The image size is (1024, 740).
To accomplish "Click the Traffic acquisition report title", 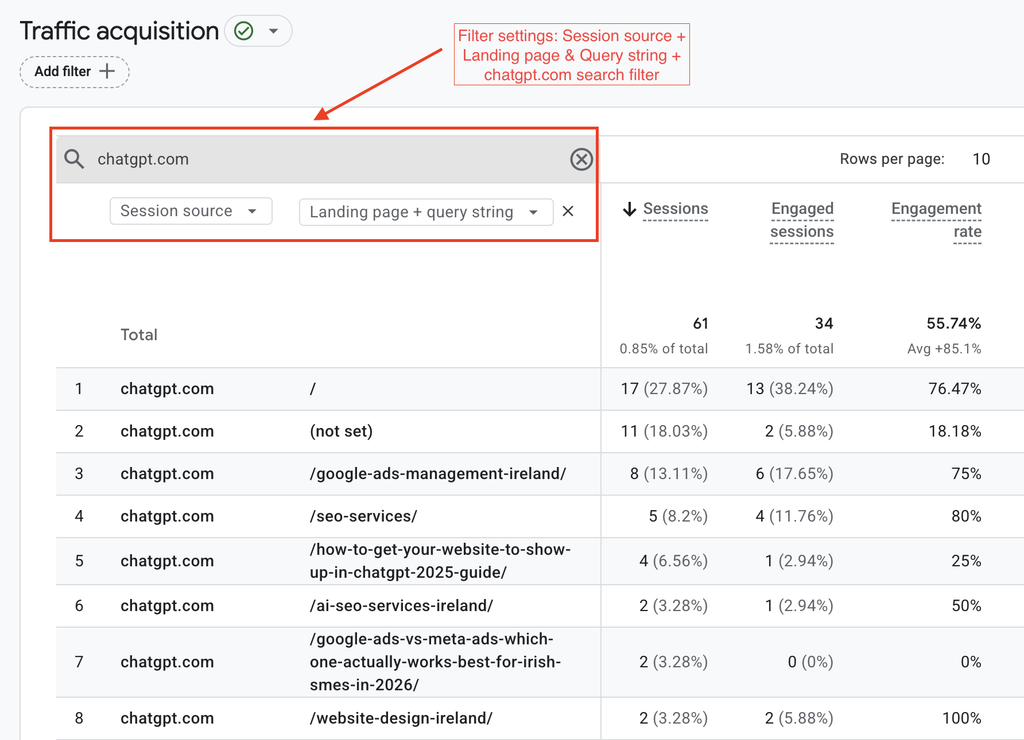I will point(119,31).
